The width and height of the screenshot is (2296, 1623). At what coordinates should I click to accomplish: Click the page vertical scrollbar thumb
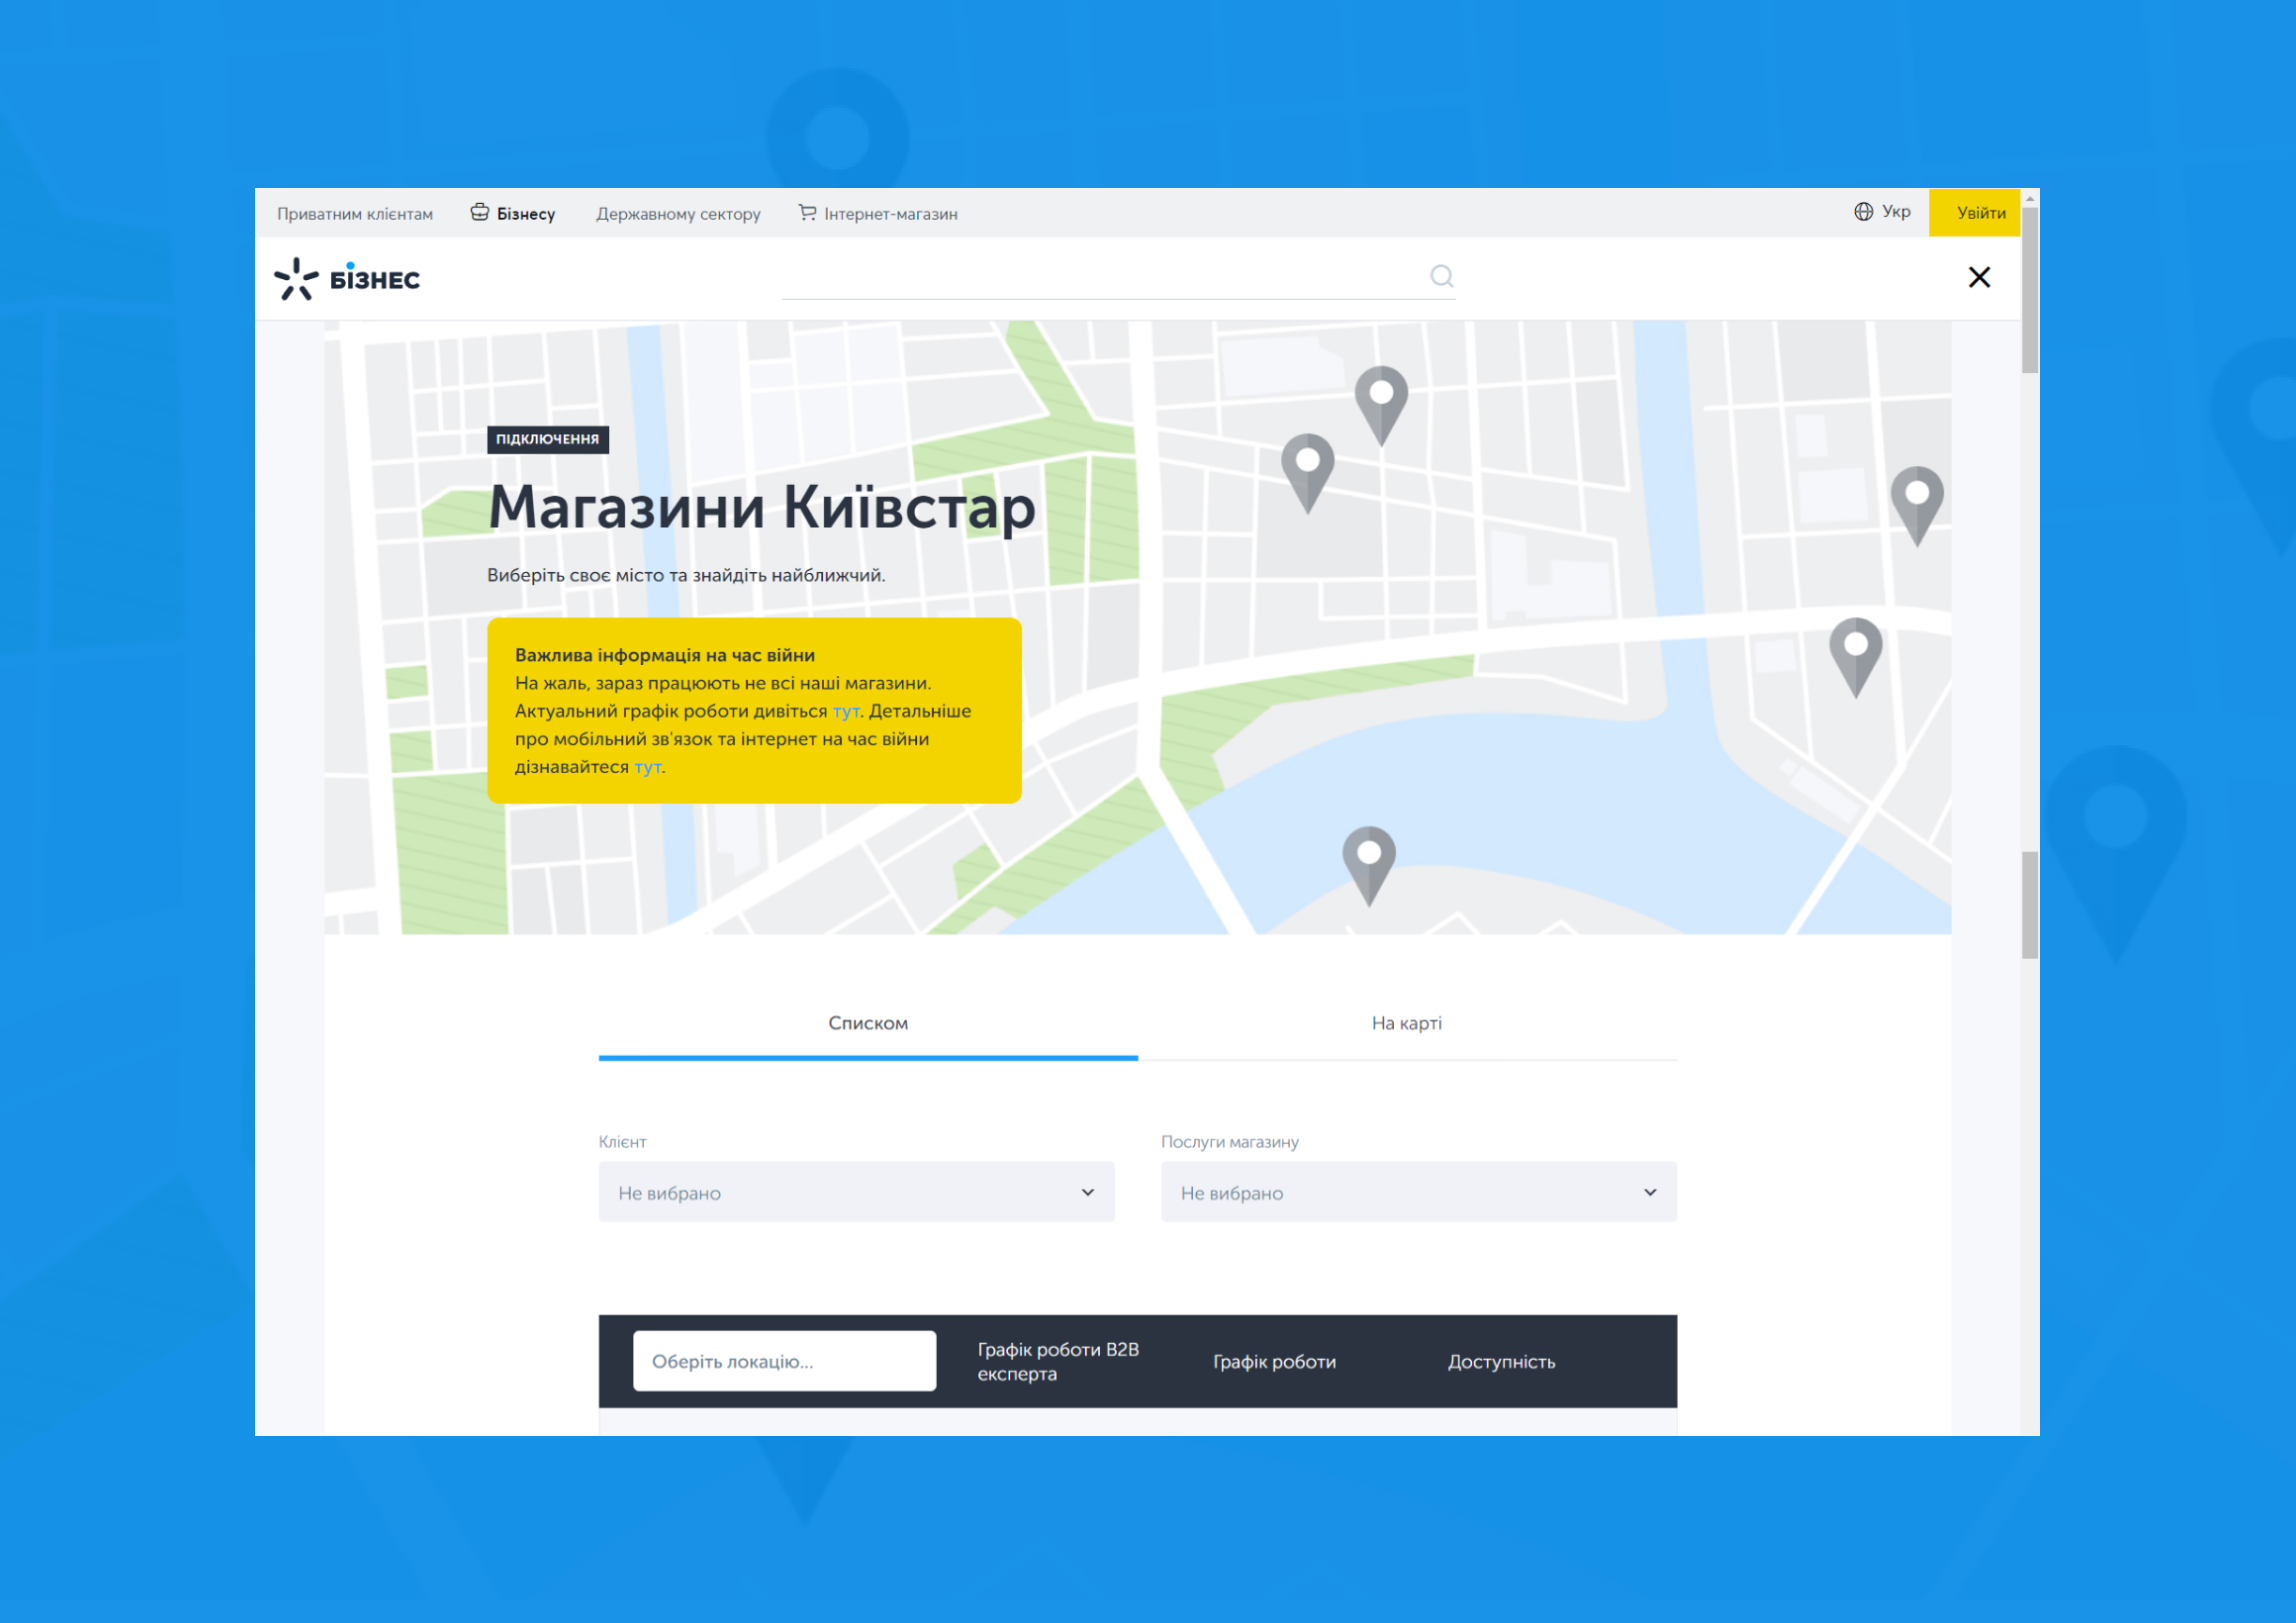tap(2029, 290)
